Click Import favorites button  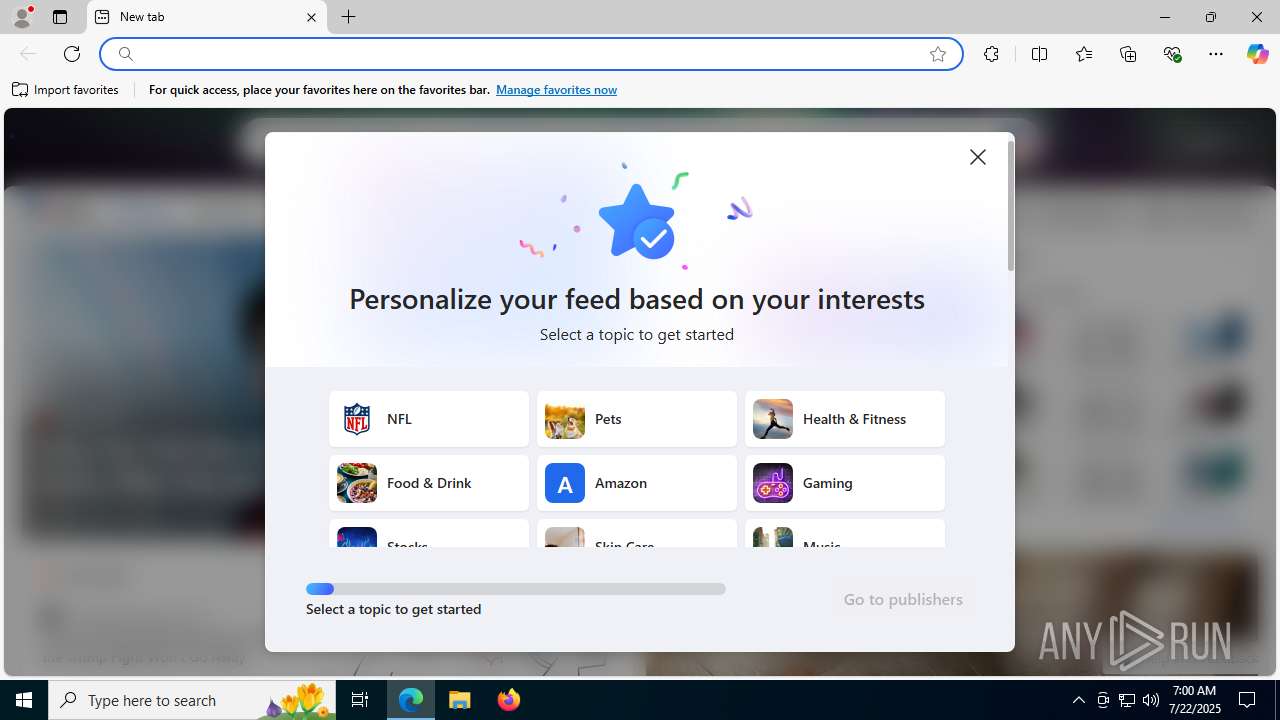tap(66, 90)
